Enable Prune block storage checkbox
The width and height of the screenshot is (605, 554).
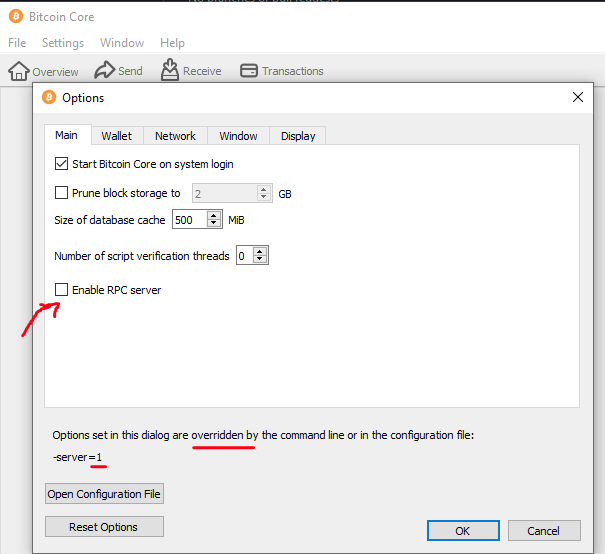click(61, 193)
